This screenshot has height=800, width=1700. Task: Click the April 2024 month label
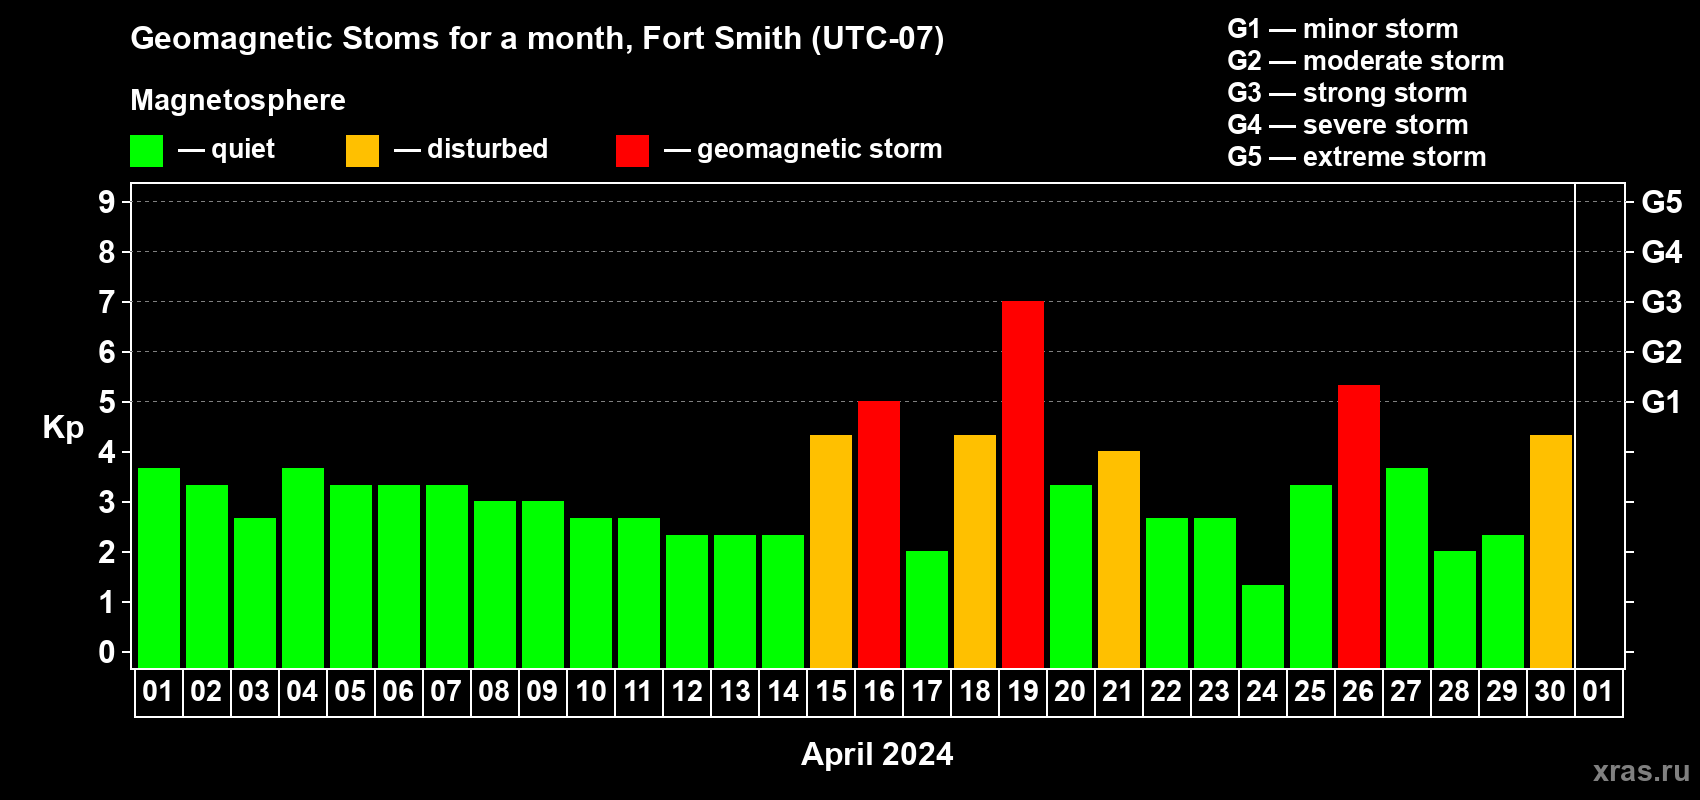[877, 754]
